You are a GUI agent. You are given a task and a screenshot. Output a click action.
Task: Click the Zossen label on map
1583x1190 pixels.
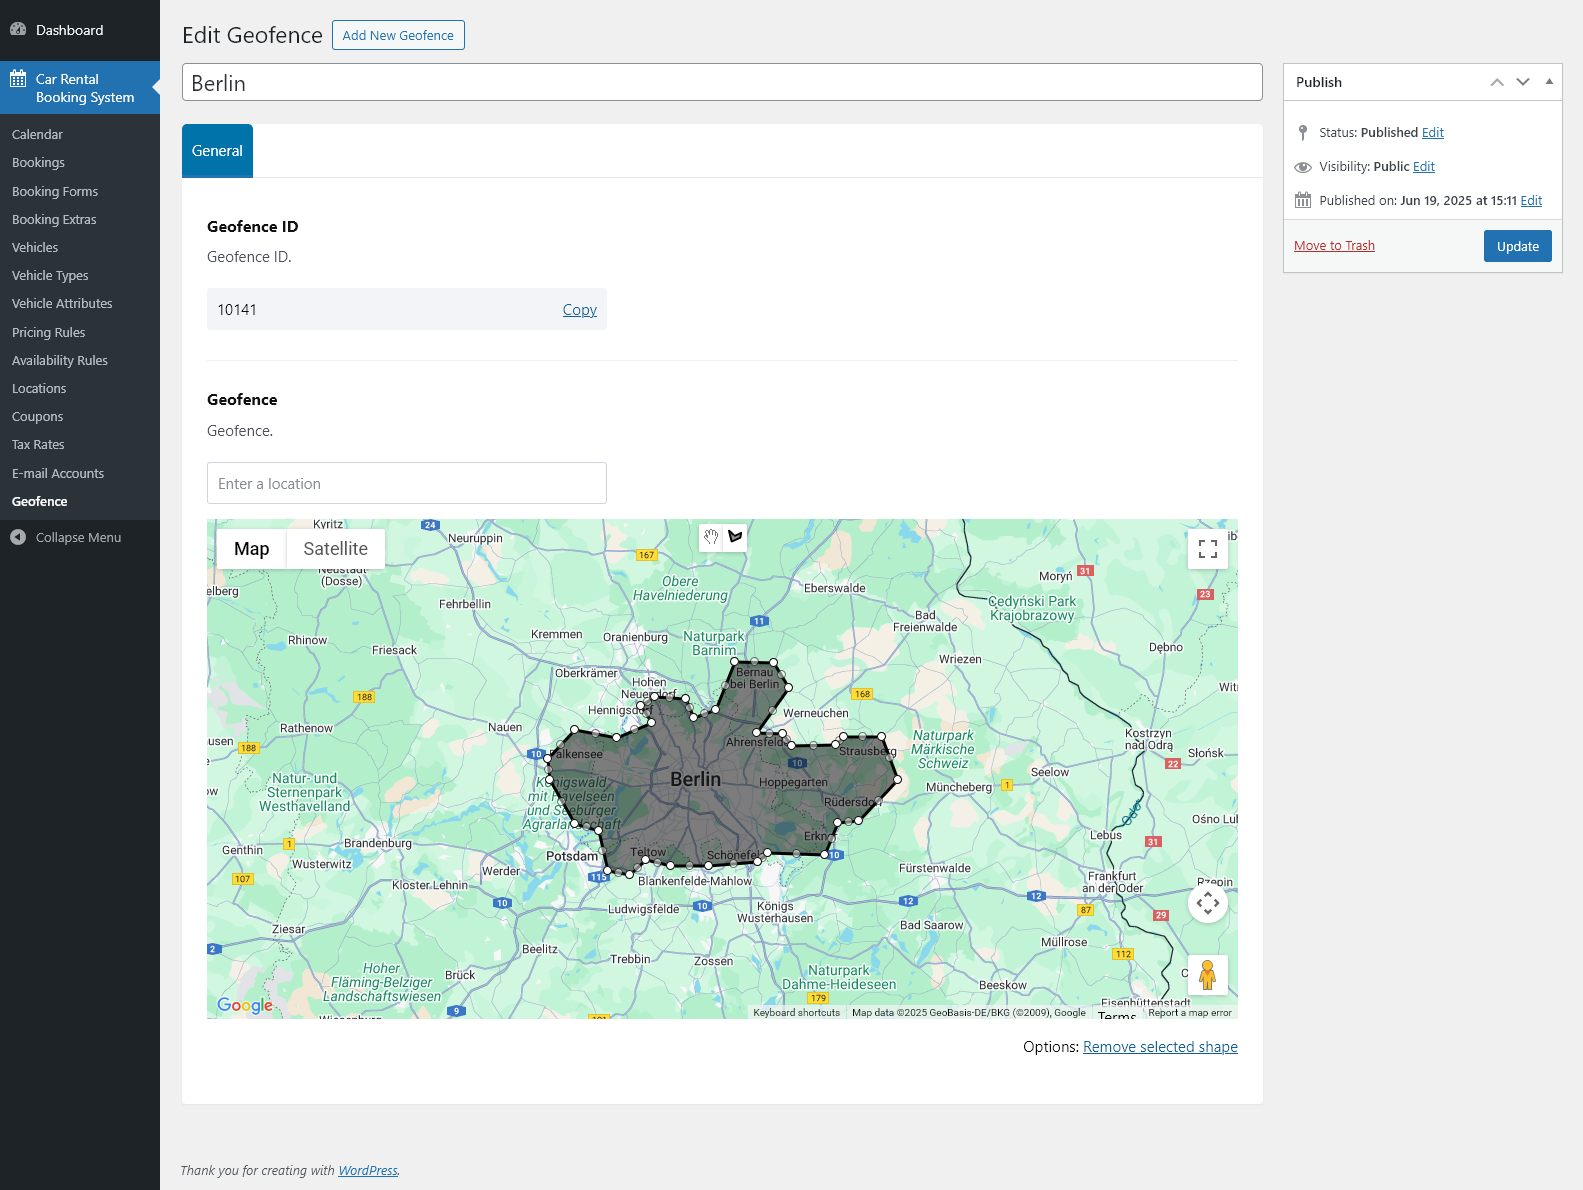[x=714, y=961]
